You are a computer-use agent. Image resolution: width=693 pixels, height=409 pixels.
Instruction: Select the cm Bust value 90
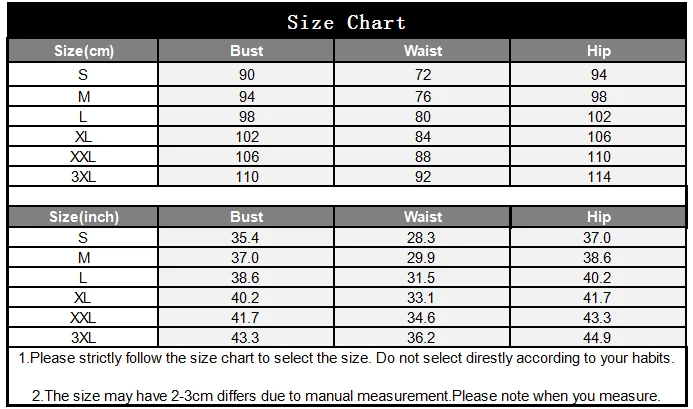click(x=247, y=74)
